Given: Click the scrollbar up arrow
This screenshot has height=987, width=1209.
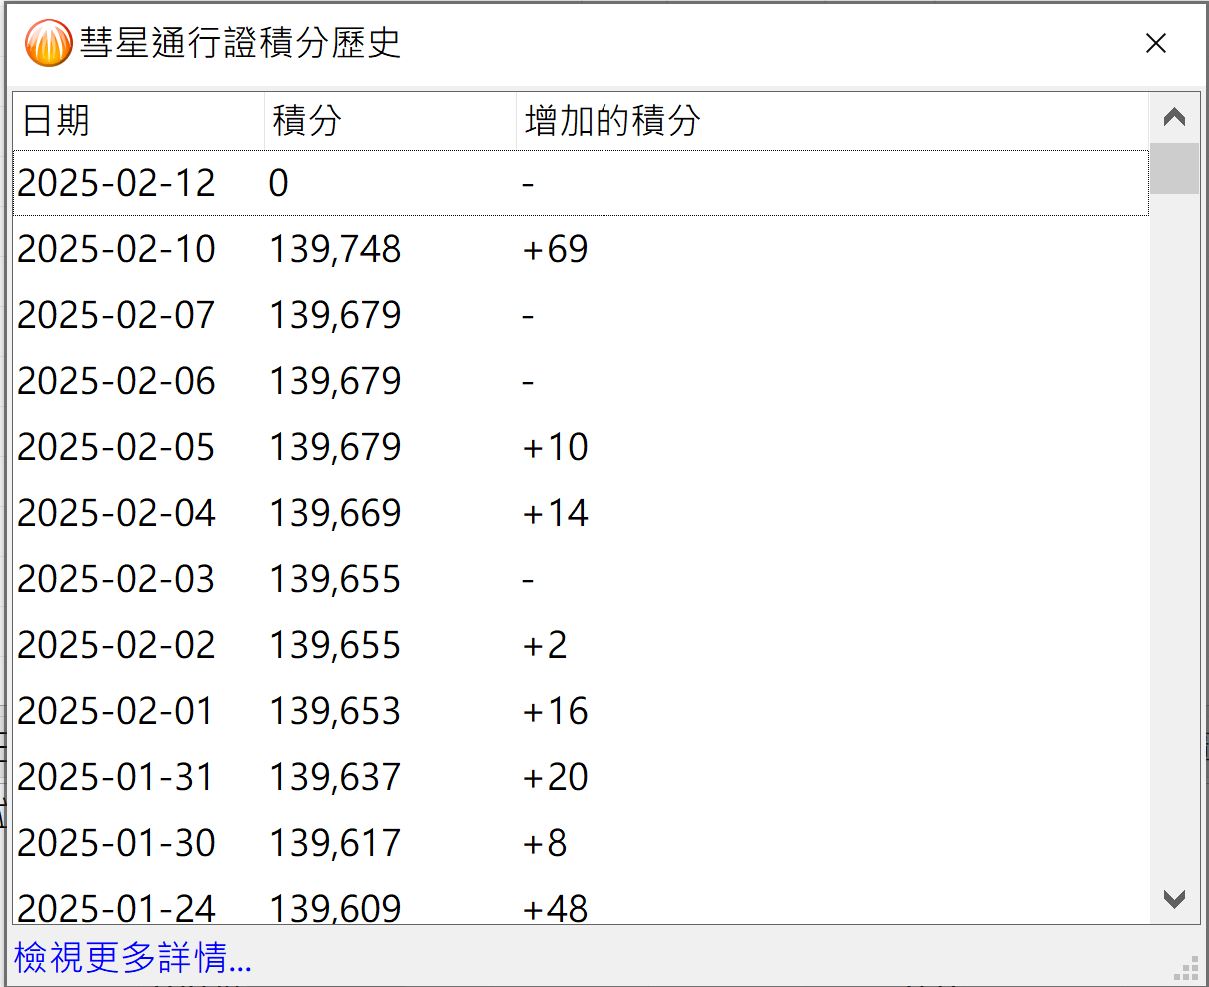Looking at the screenshot, I should [x=1175, y=117].
